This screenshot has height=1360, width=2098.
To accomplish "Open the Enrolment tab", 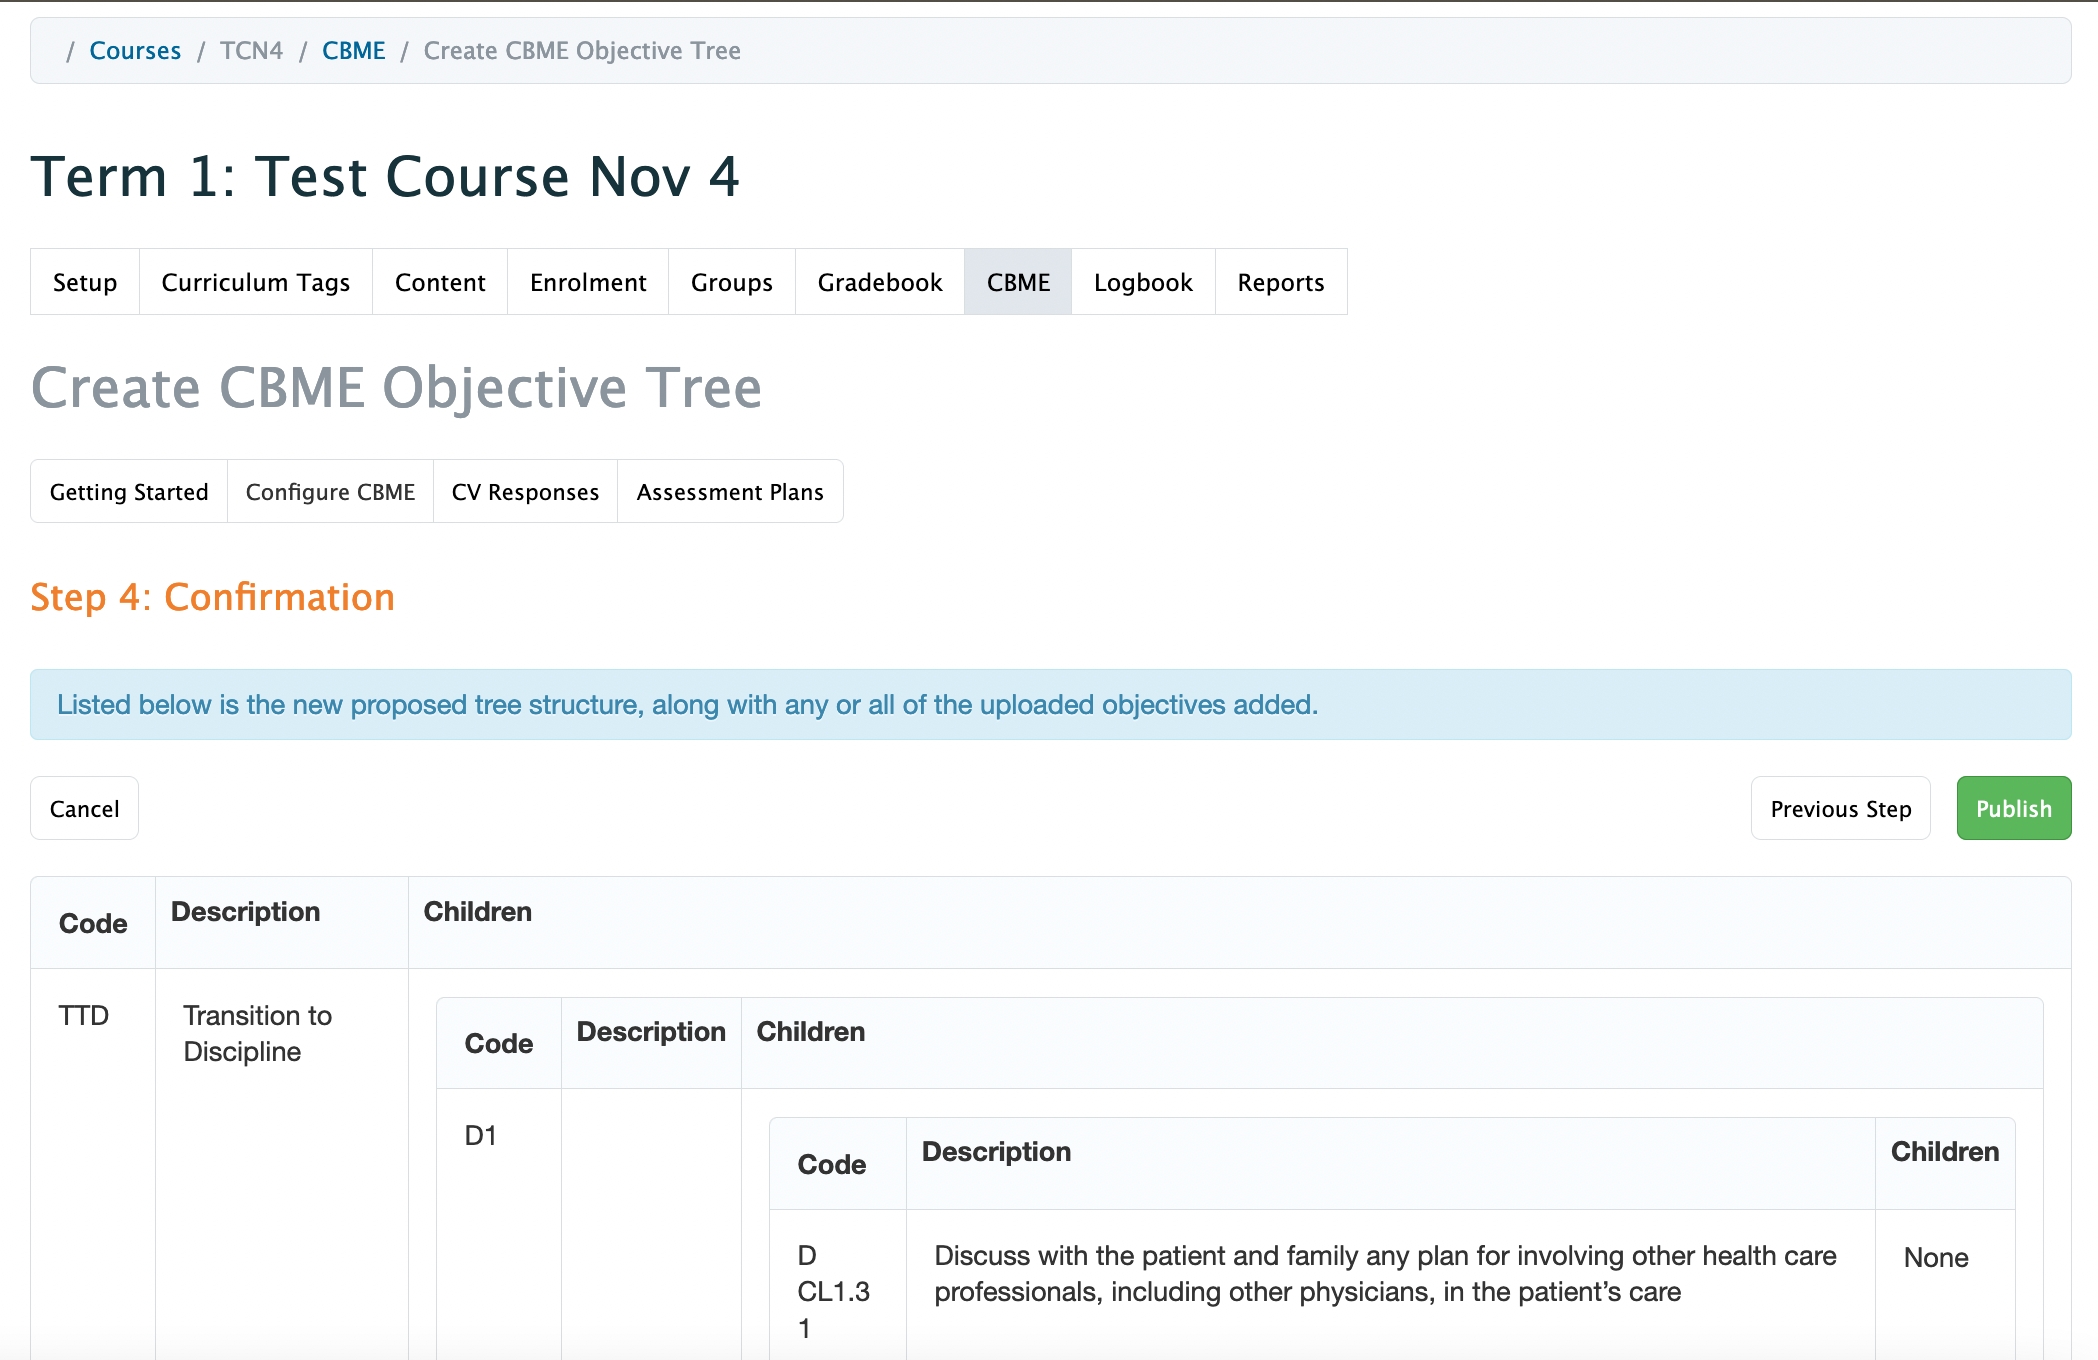I will tap(588, 282).
